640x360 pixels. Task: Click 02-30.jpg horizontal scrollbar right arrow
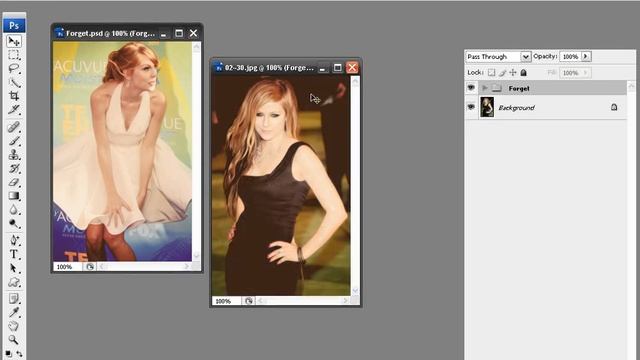coord(345,301)
